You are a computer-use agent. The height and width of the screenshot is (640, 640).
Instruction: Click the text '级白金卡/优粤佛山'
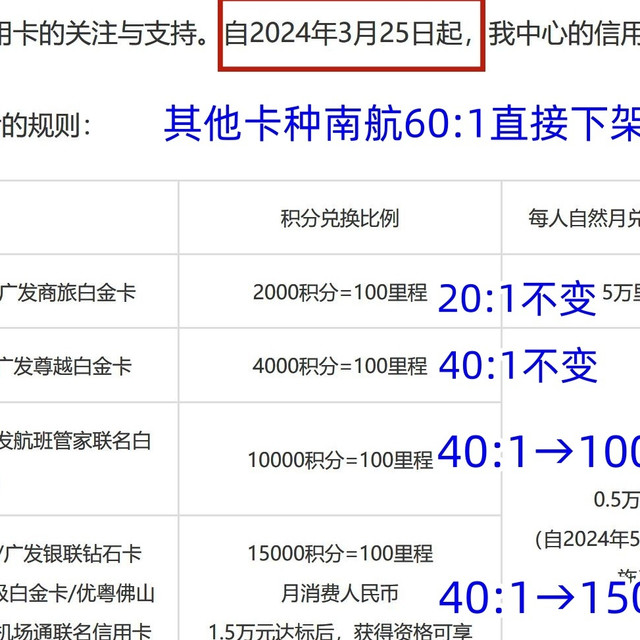pyautogui.click(x=77, y=593)
